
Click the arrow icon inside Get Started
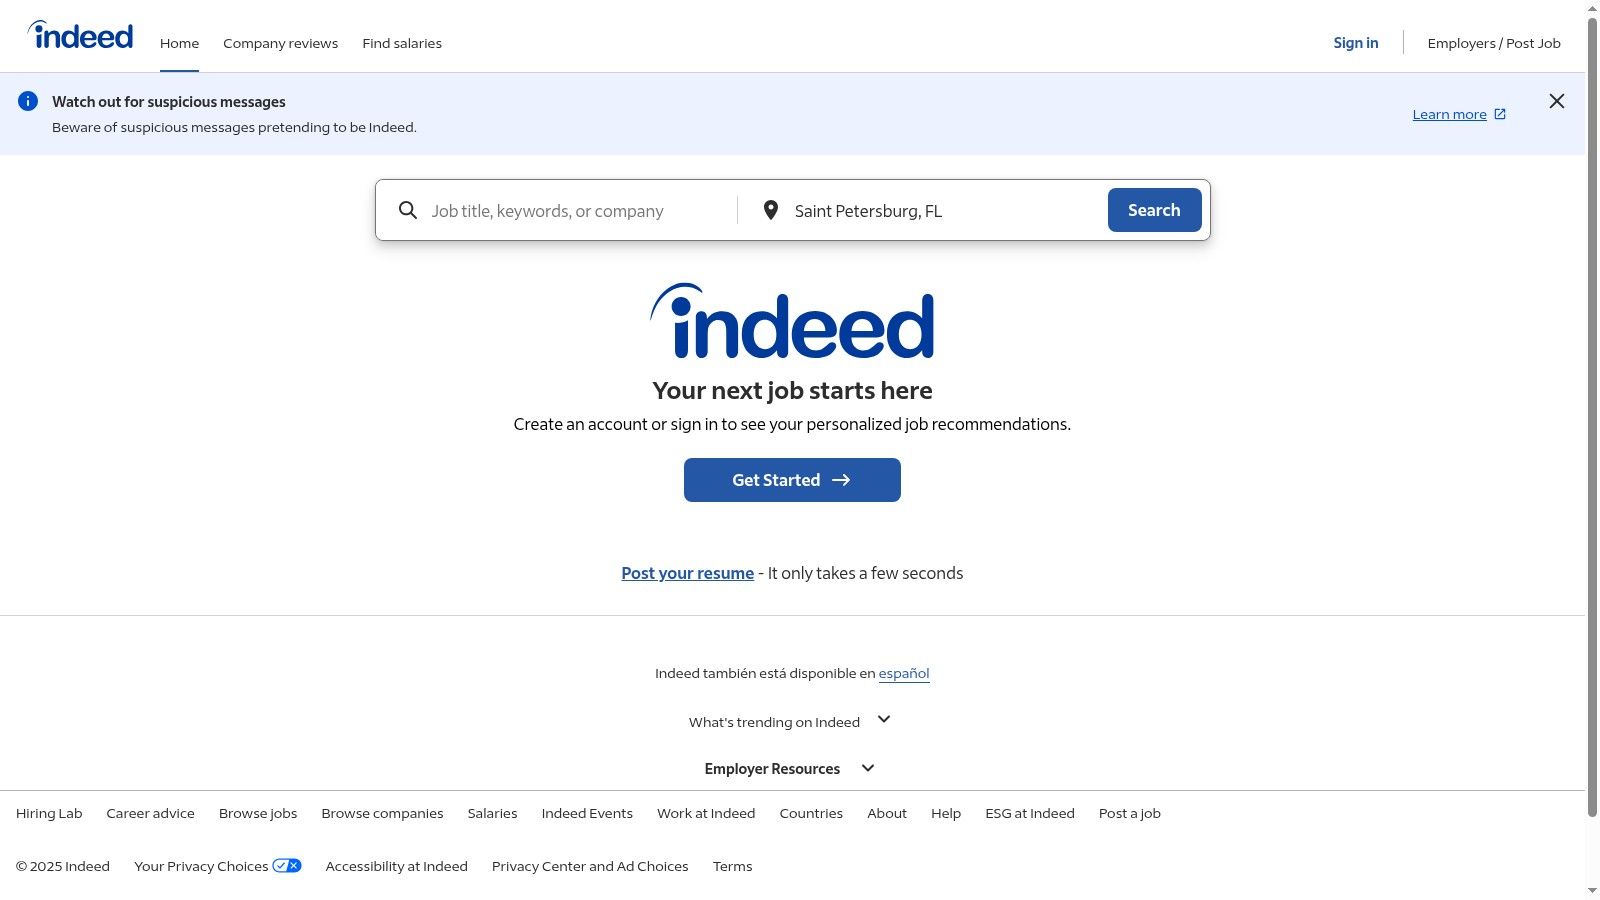tap(841, 479)
